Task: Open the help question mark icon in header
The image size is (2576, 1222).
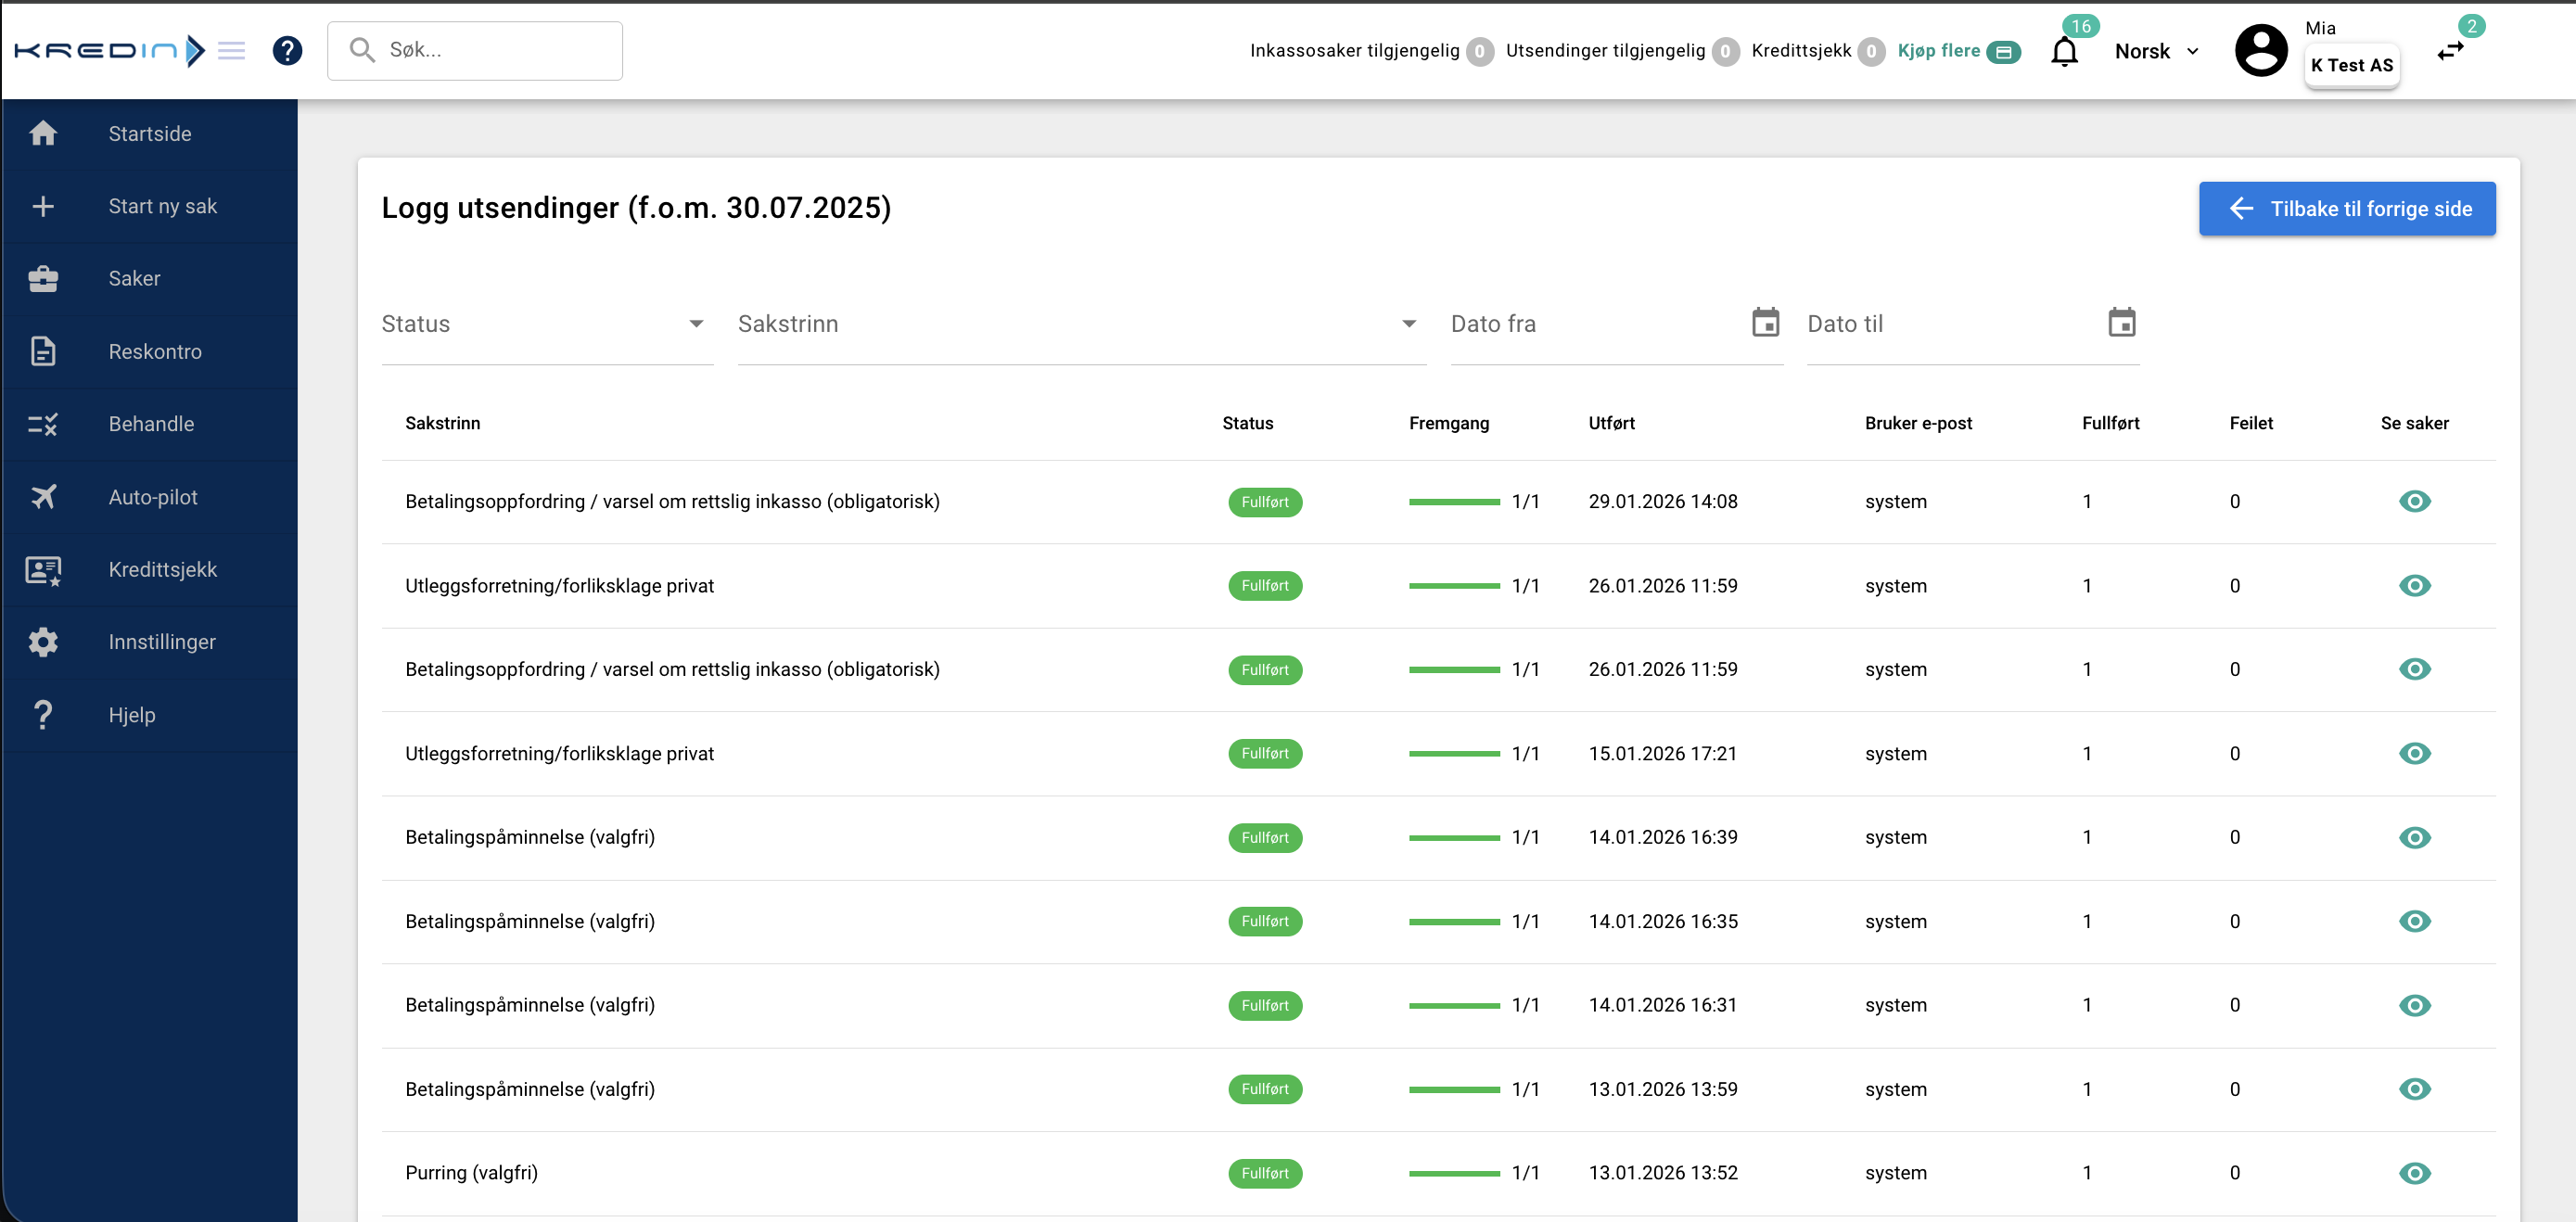Action: [x=287, y=50]
